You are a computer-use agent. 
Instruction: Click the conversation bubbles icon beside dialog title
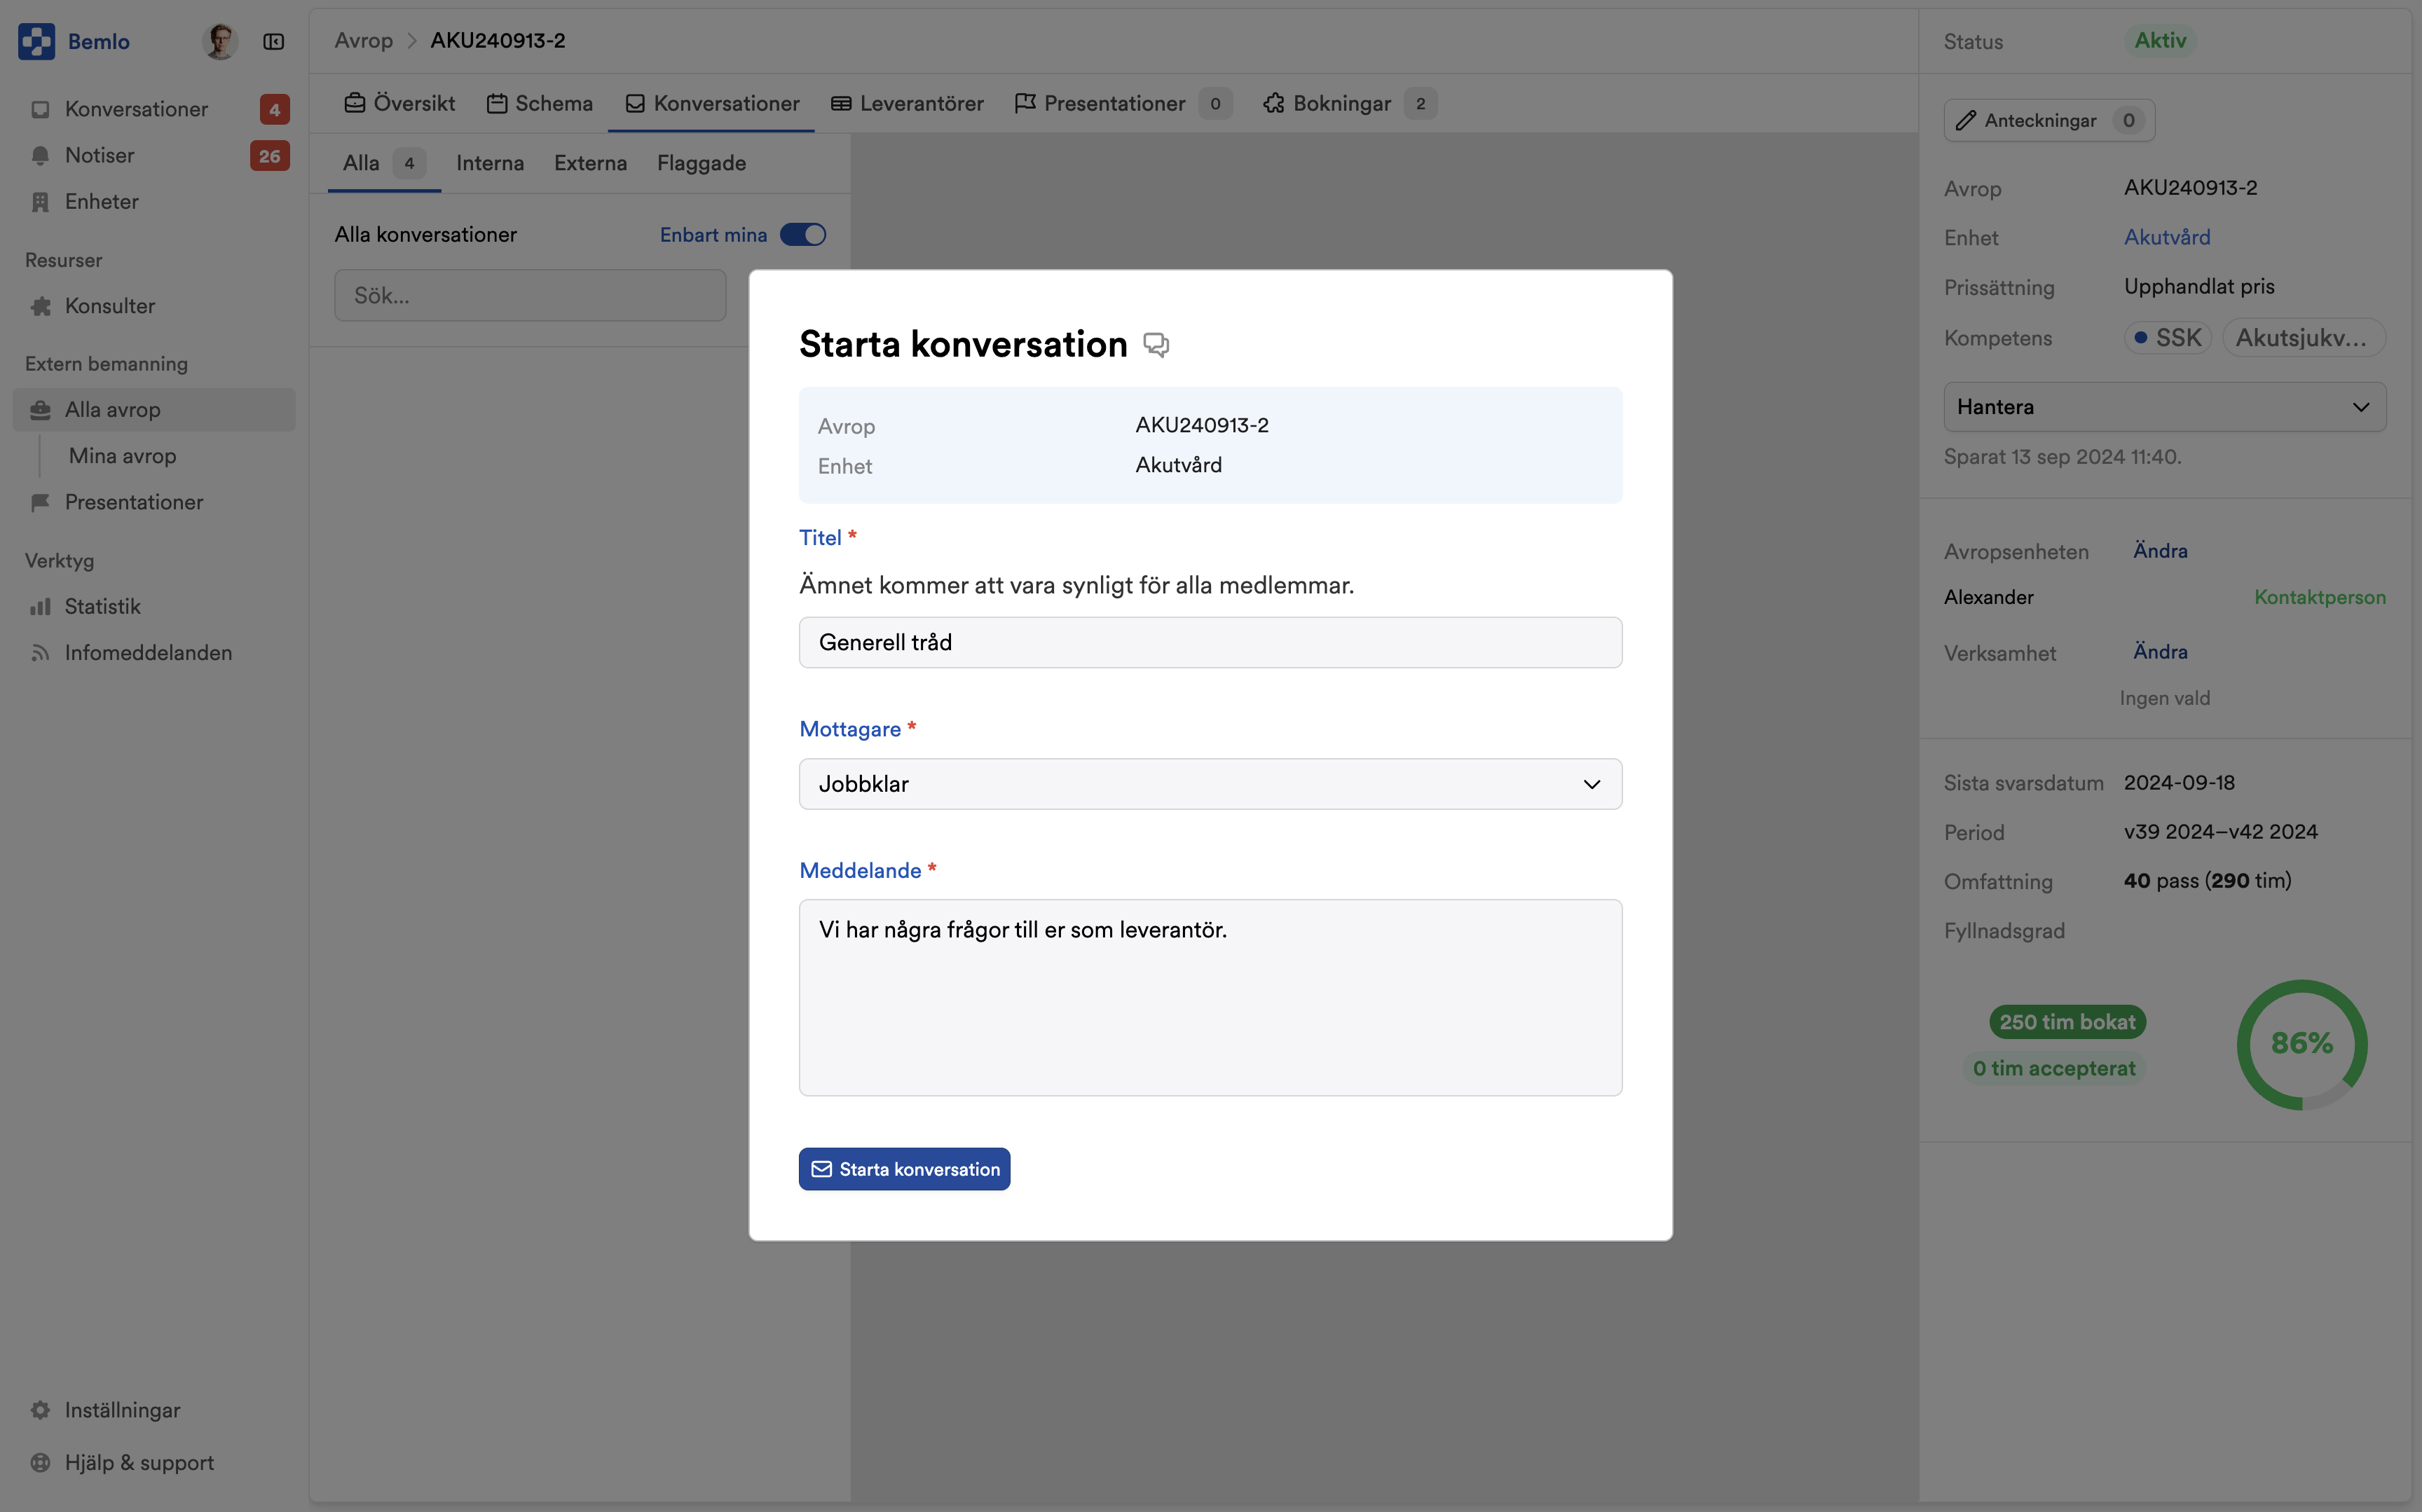(1156, 345)
